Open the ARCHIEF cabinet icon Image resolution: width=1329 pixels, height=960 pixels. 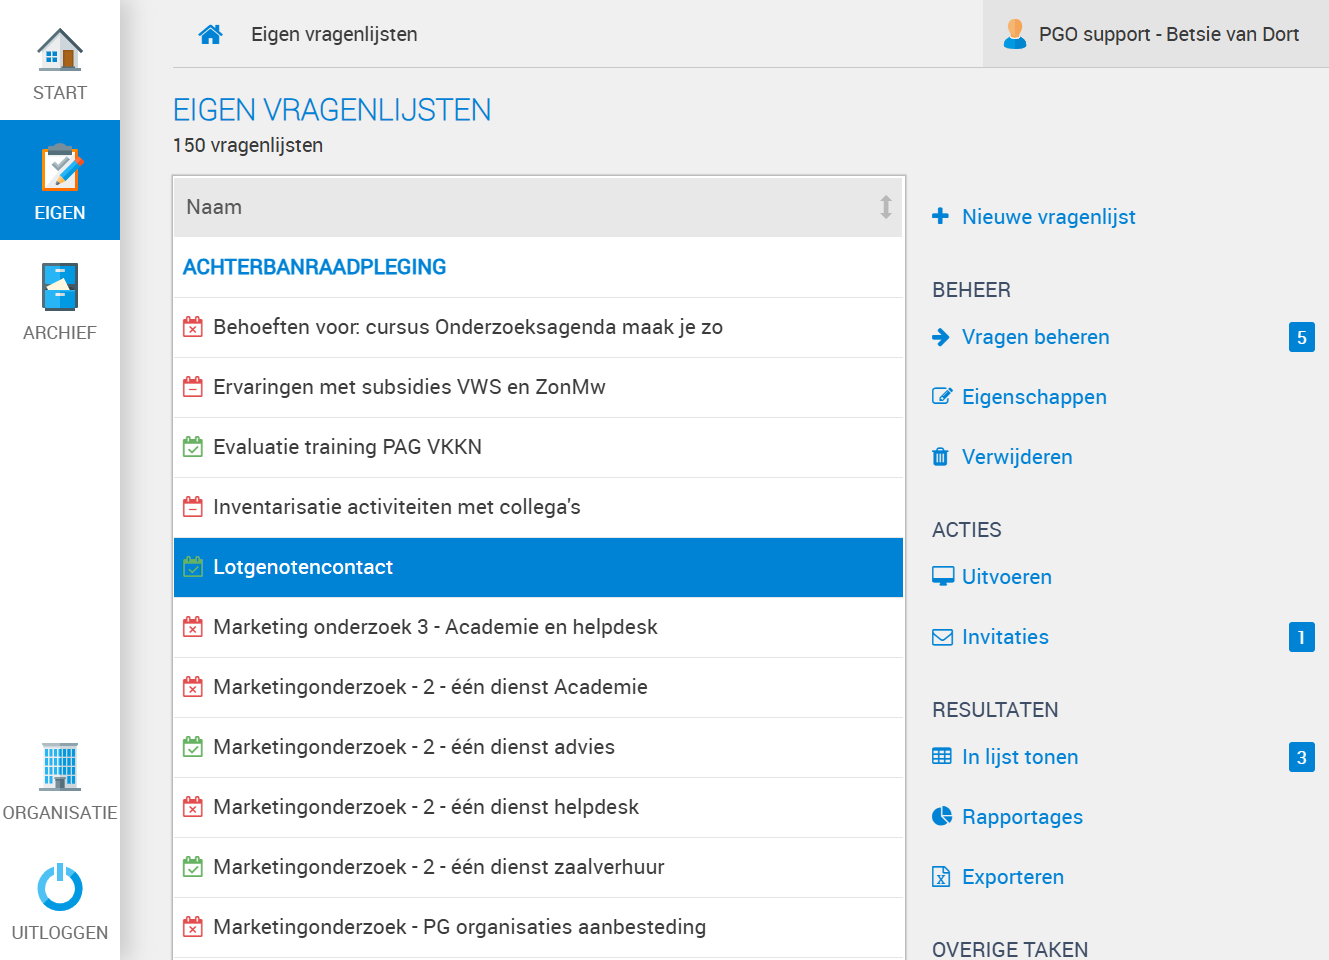[x=60, y=287]
